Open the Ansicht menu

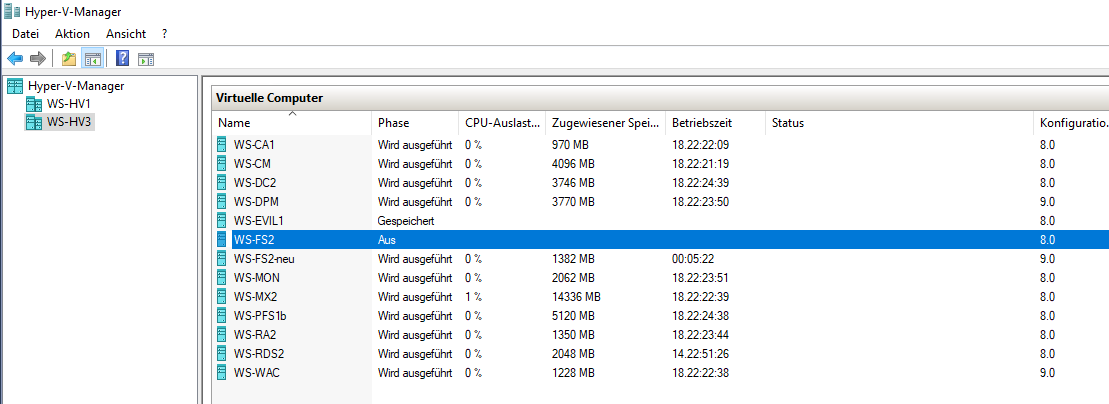126,34
